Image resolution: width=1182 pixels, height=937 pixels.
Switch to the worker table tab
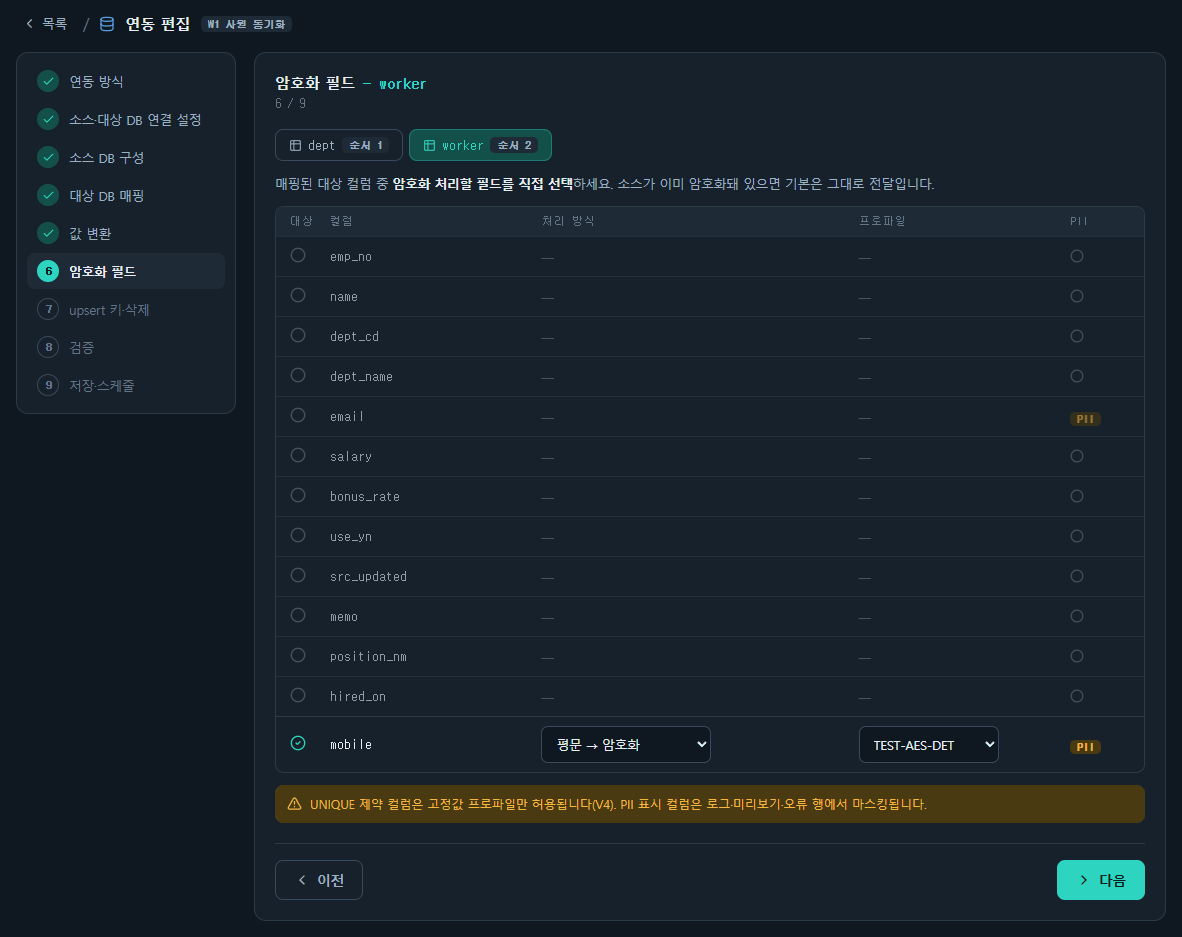coord(480,145)
